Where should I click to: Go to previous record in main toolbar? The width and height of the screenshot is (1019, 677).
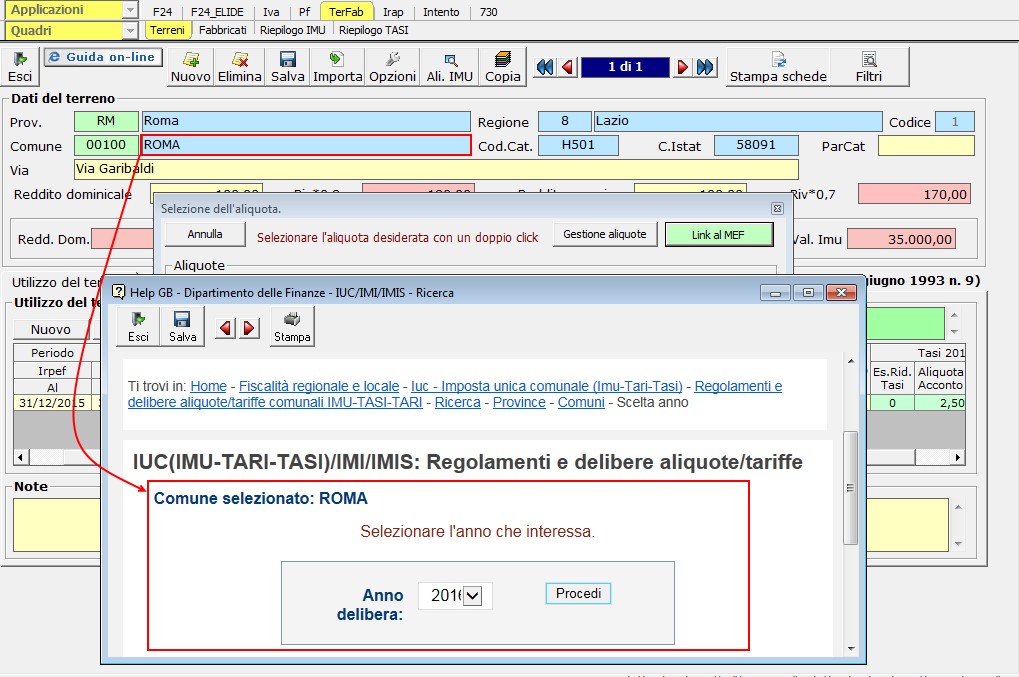(568, 67)
